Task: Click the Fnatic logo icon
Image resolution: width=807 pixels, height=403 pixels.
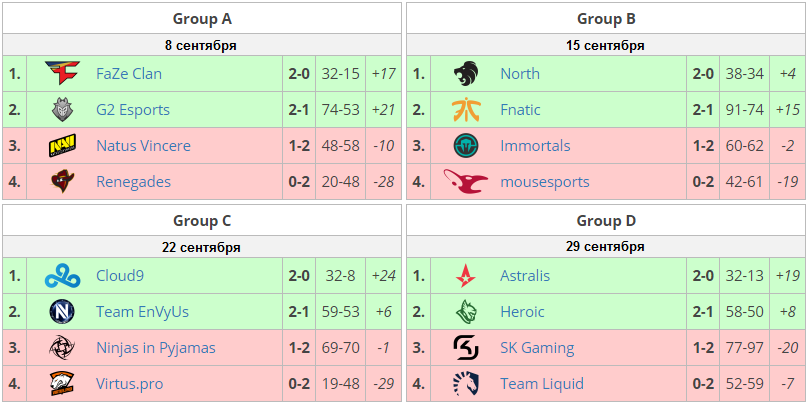Action: tap(467, 109)
